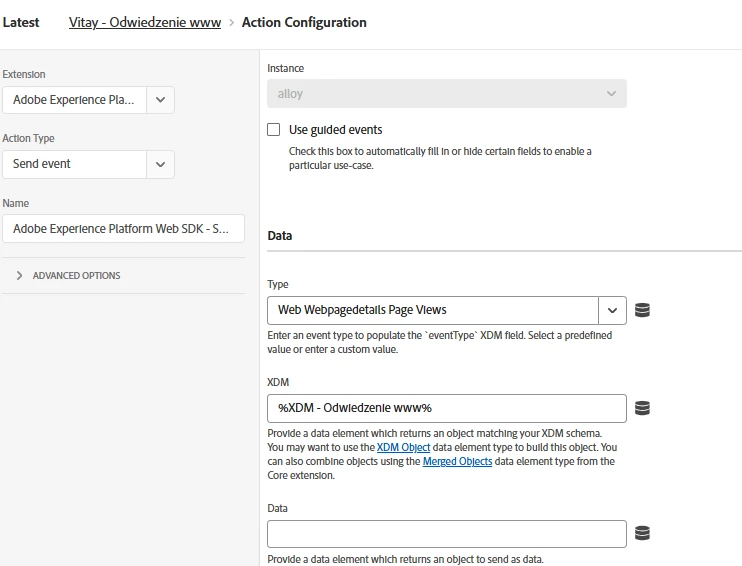This screenshot has width=742, height=566.
Task: Focus the XDM text field
Action: (447, 408)
